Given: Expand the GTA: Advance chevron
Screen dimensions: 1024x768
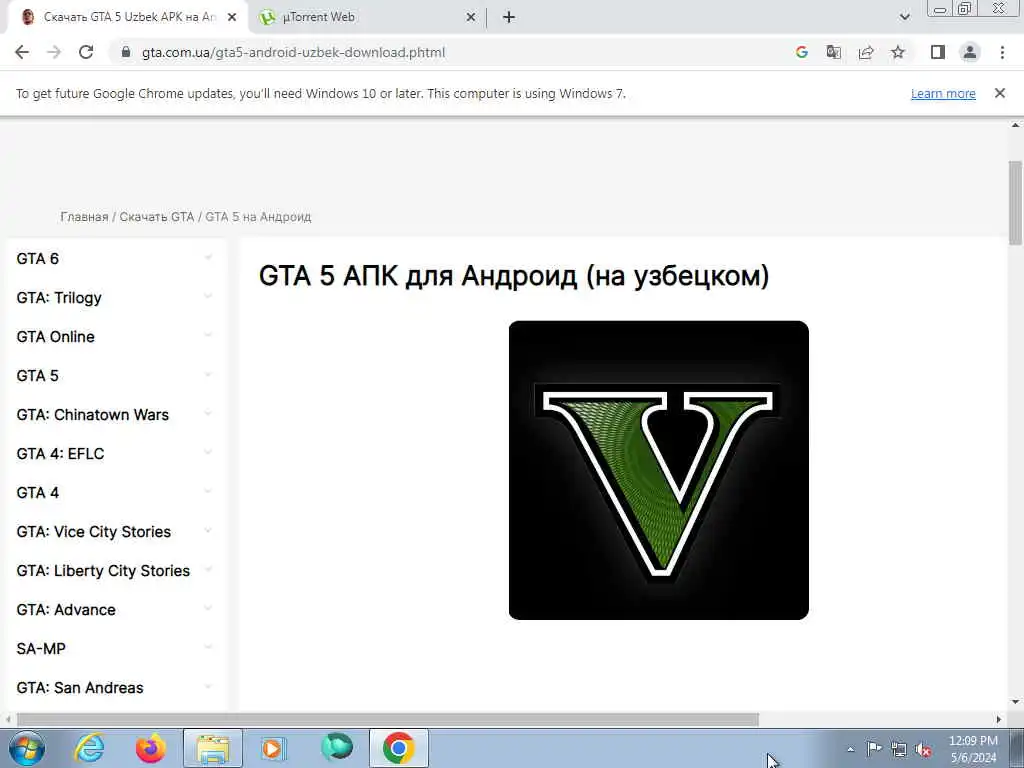Looking at the screenshot, I should (208, 609).
